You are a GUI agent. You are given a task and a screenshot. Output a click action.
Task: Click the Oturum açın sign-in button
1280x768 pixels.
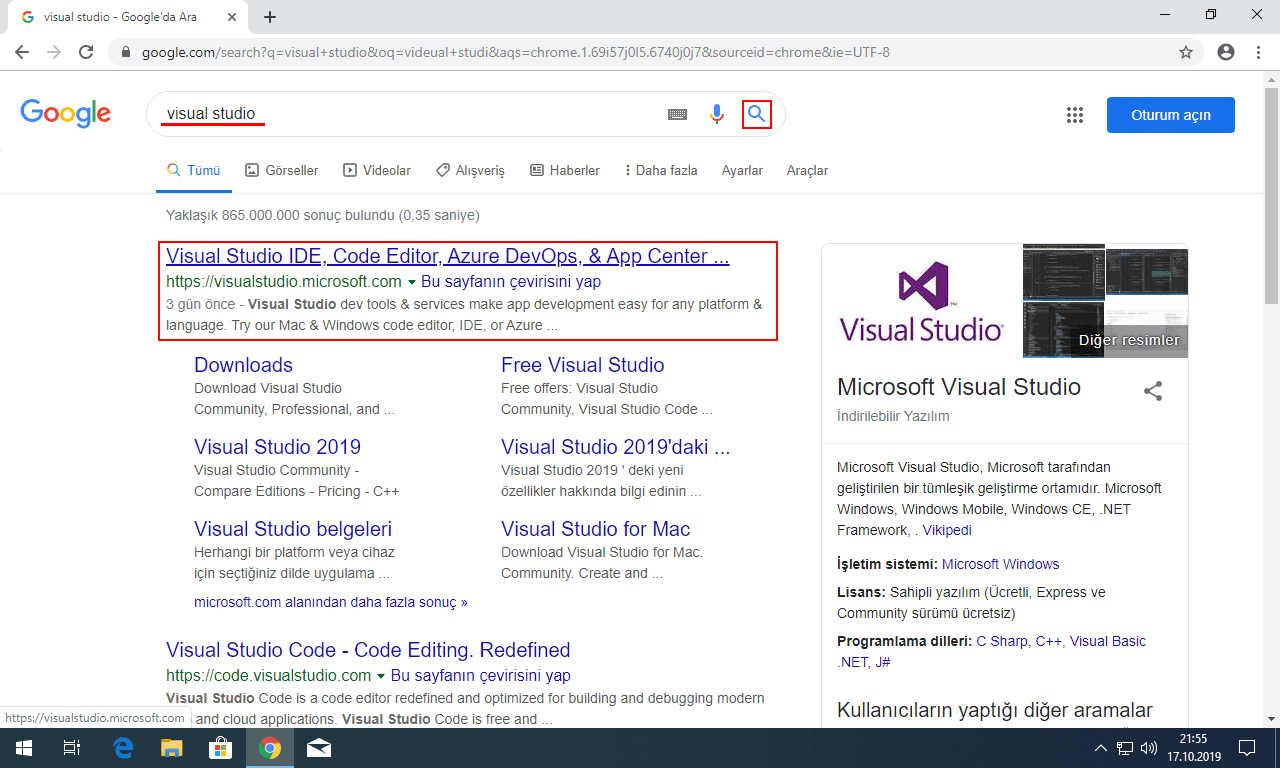[1171, 115]
